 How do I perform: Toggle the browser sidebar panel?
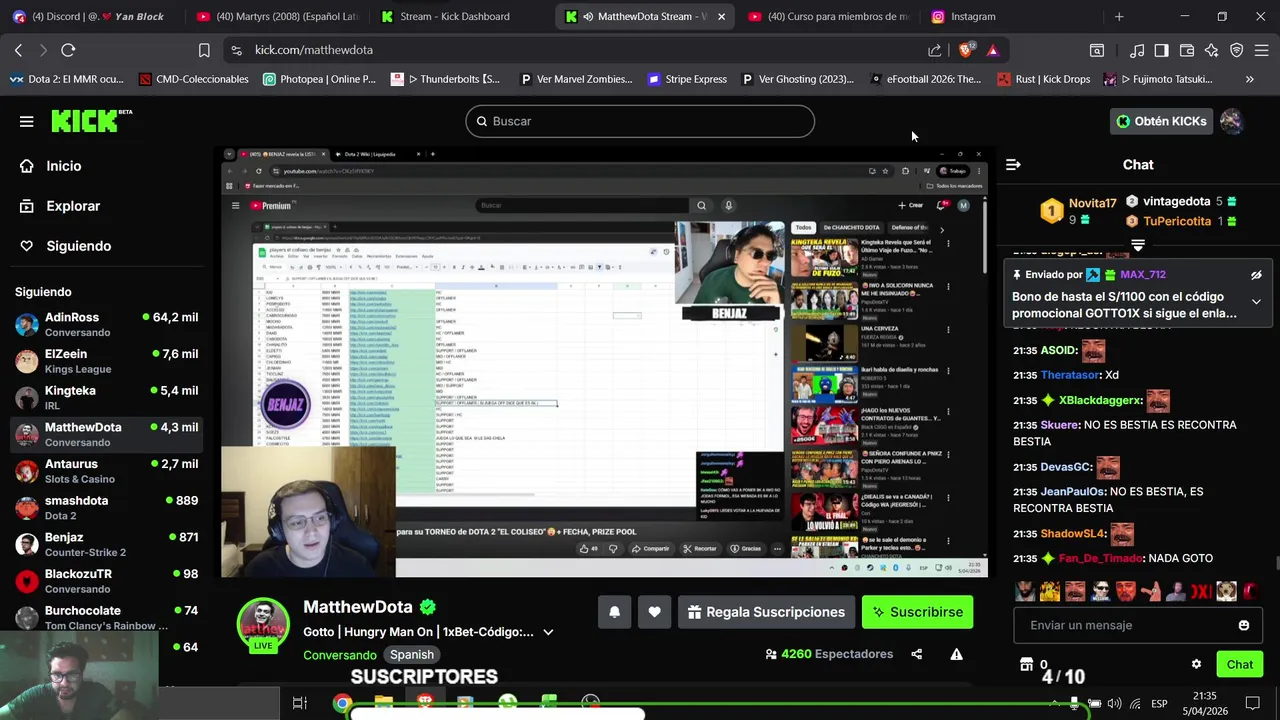coord(1161,50)
